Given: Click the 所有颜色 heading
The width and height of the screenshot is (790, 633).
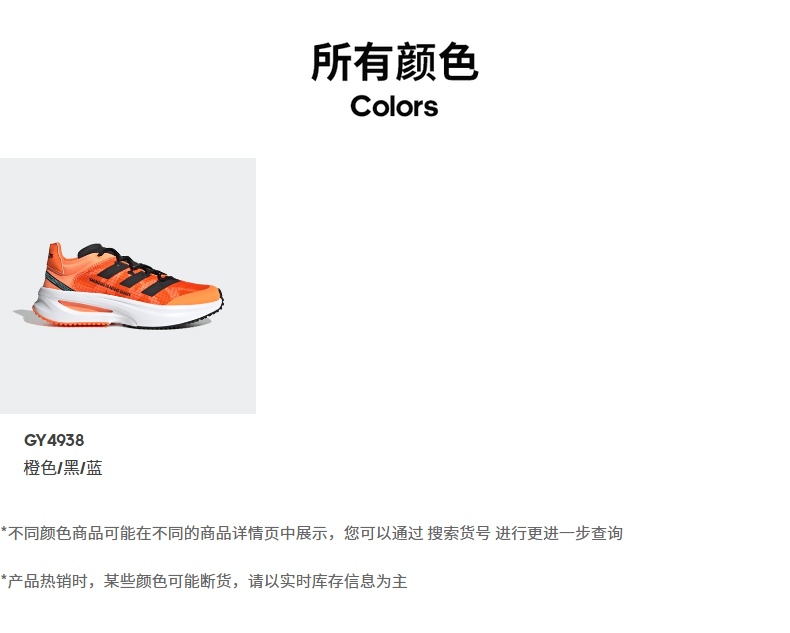Looking at the screenshot, I should click(x=394, y=62).
